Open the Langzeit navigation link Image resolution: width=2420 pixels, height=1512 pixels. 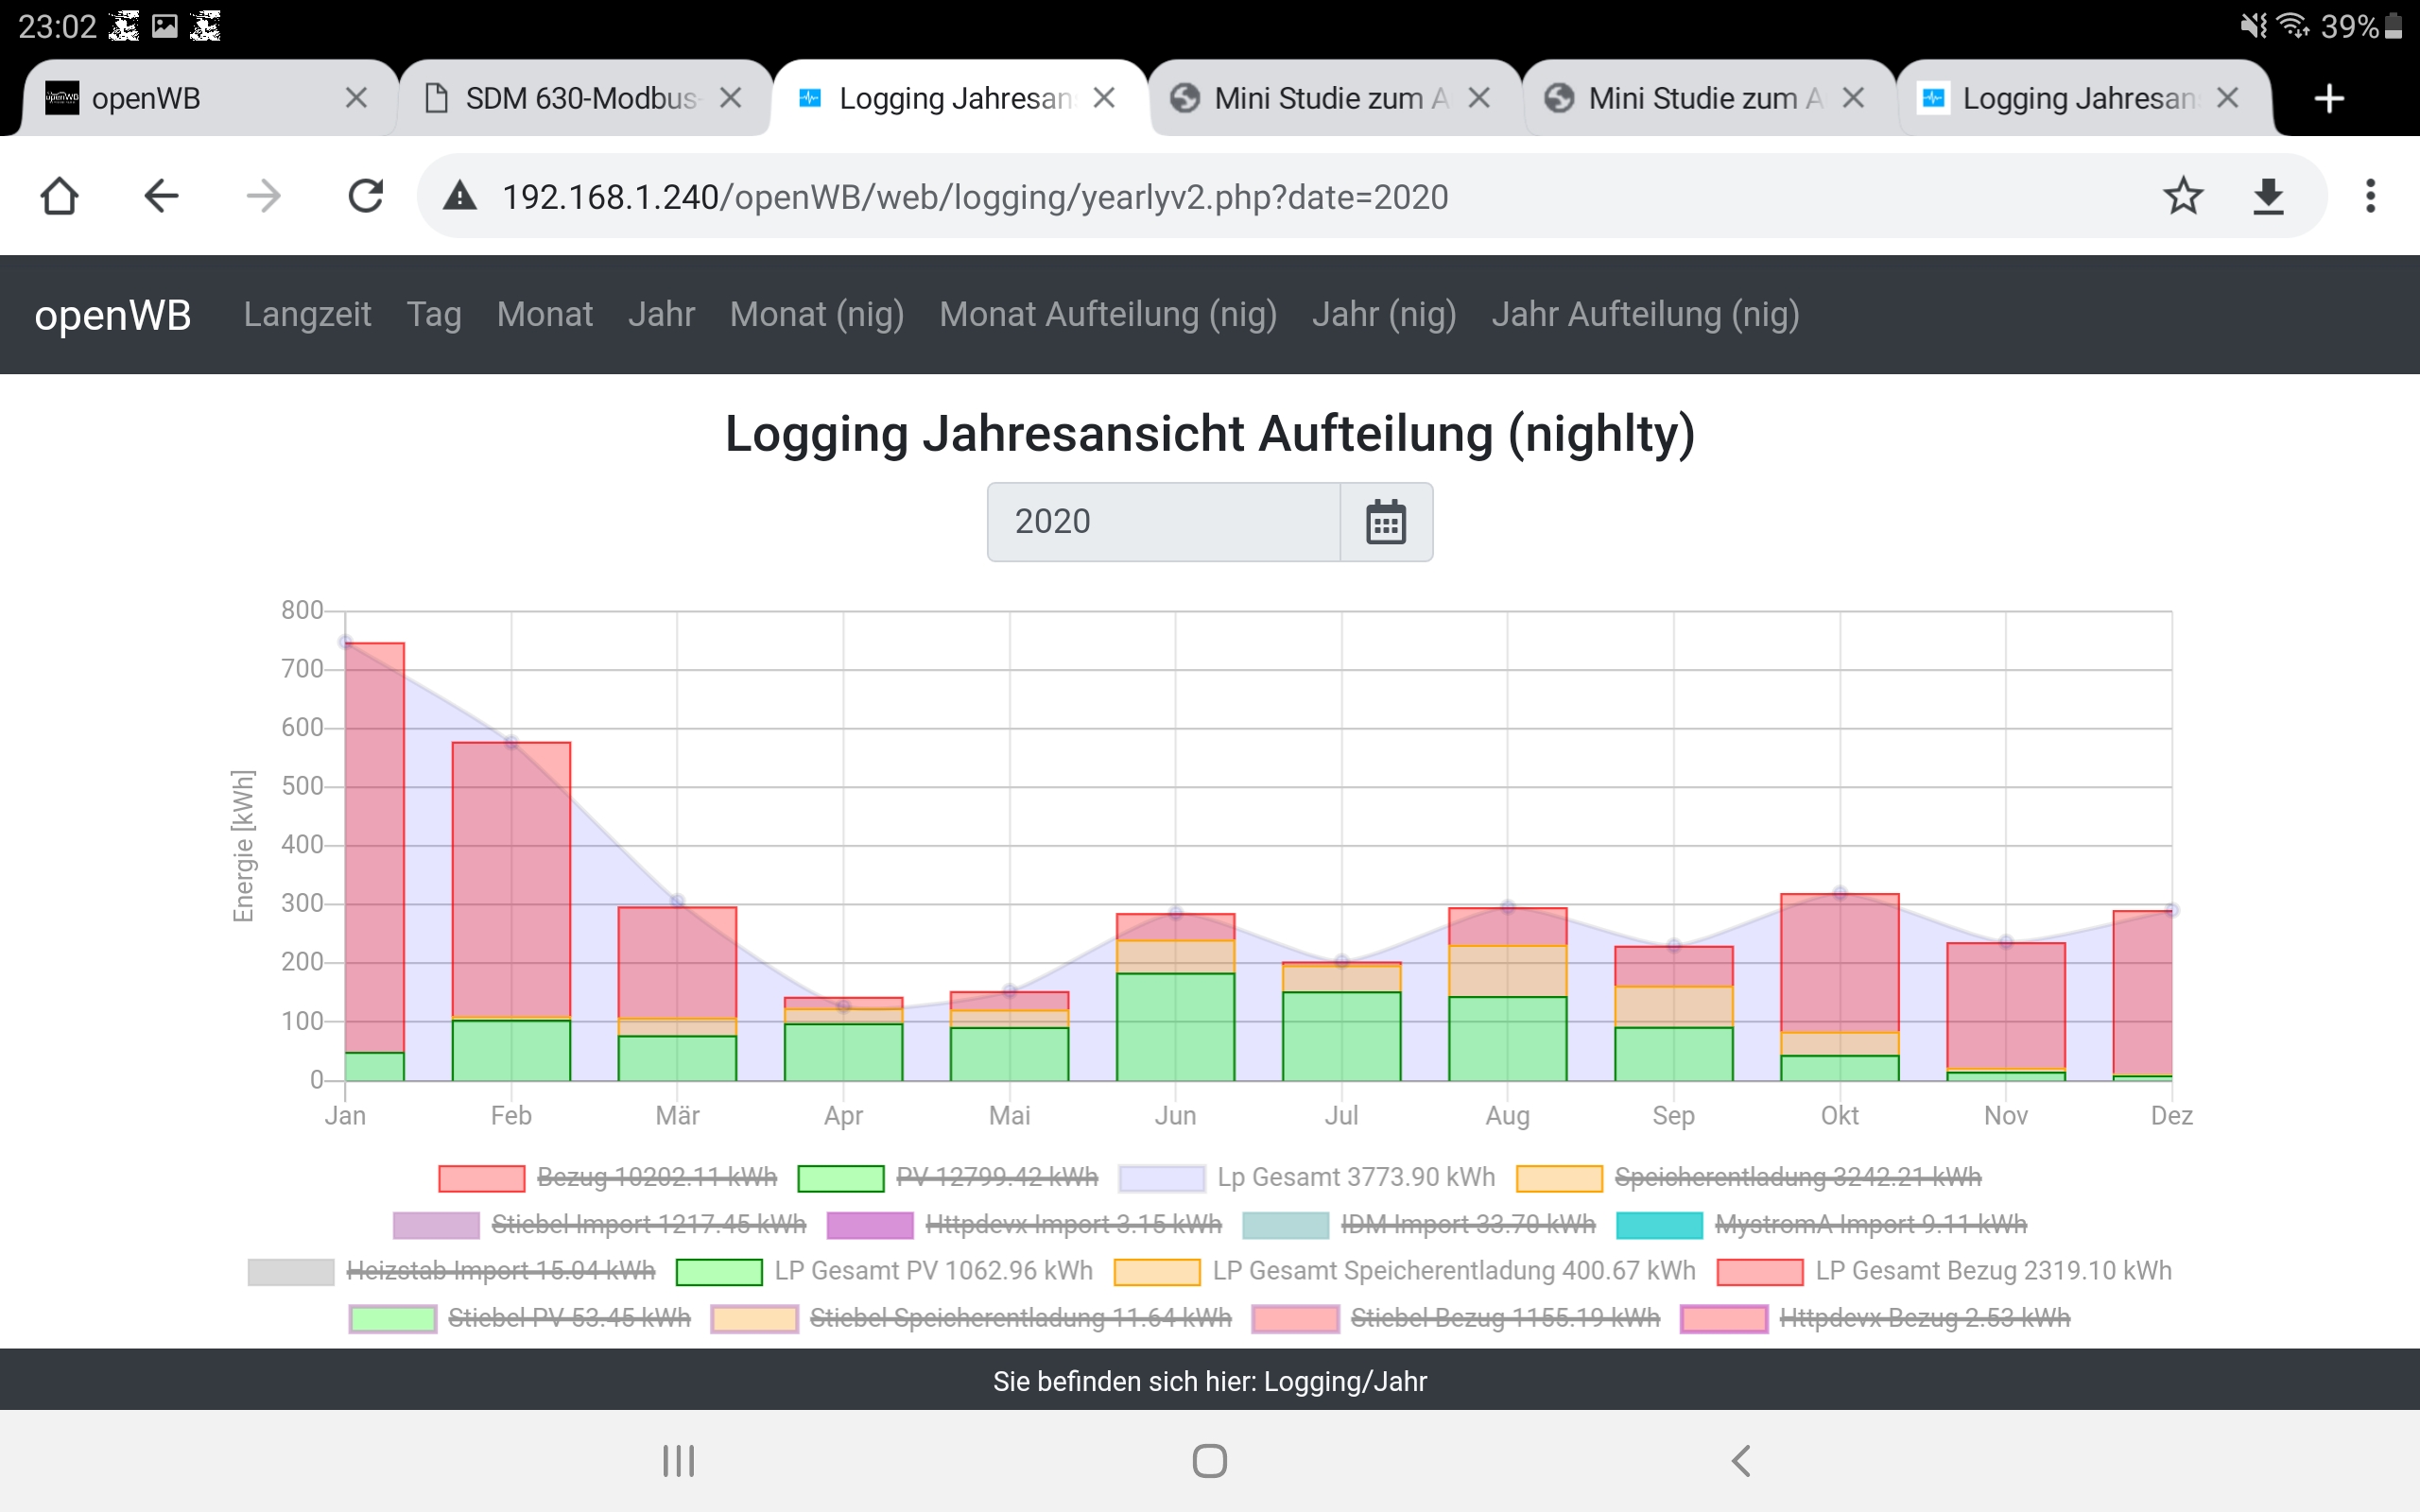click(307, 314)
